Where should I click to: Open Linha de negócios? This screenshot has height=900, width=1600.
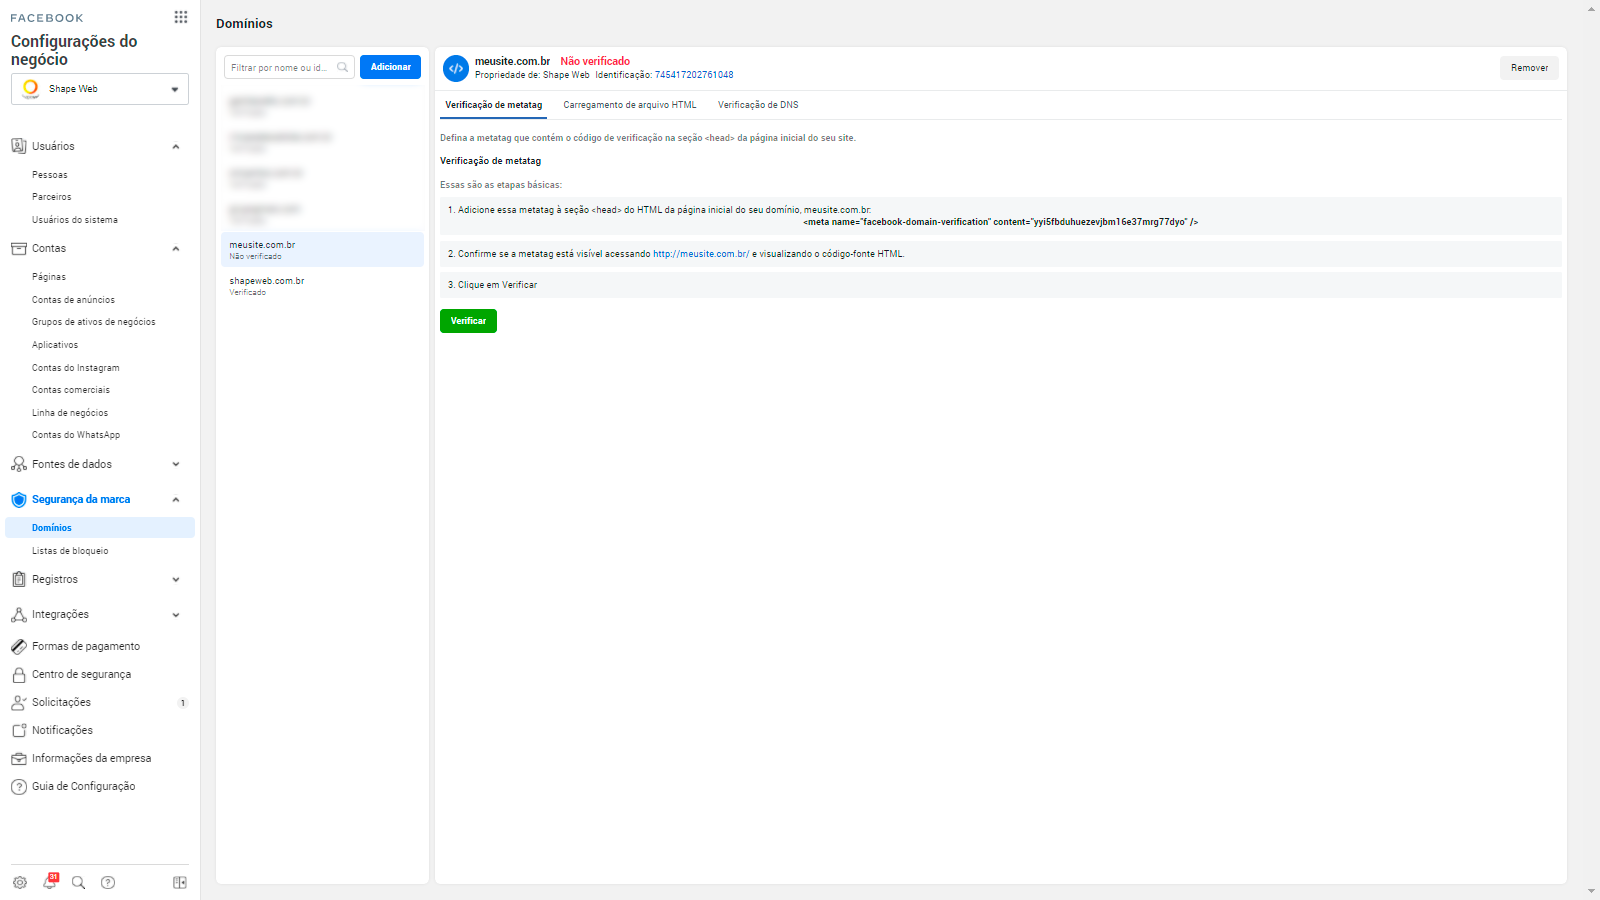(x=70, y=413)
